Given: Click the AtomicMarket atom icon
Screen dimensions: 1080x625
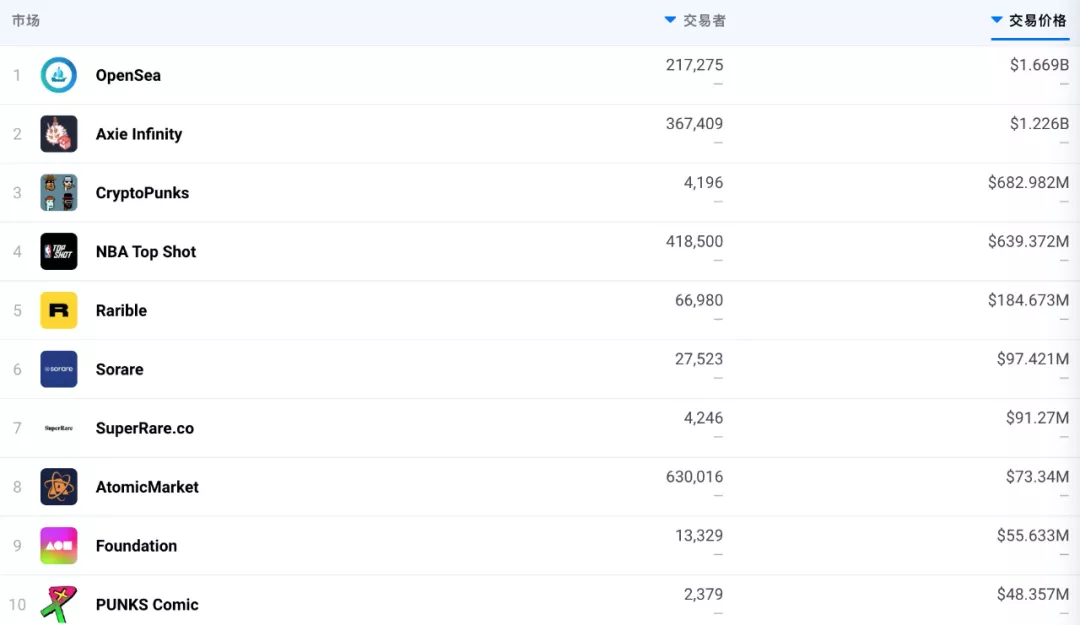Looking at the screenshot, I should point(59,486).
